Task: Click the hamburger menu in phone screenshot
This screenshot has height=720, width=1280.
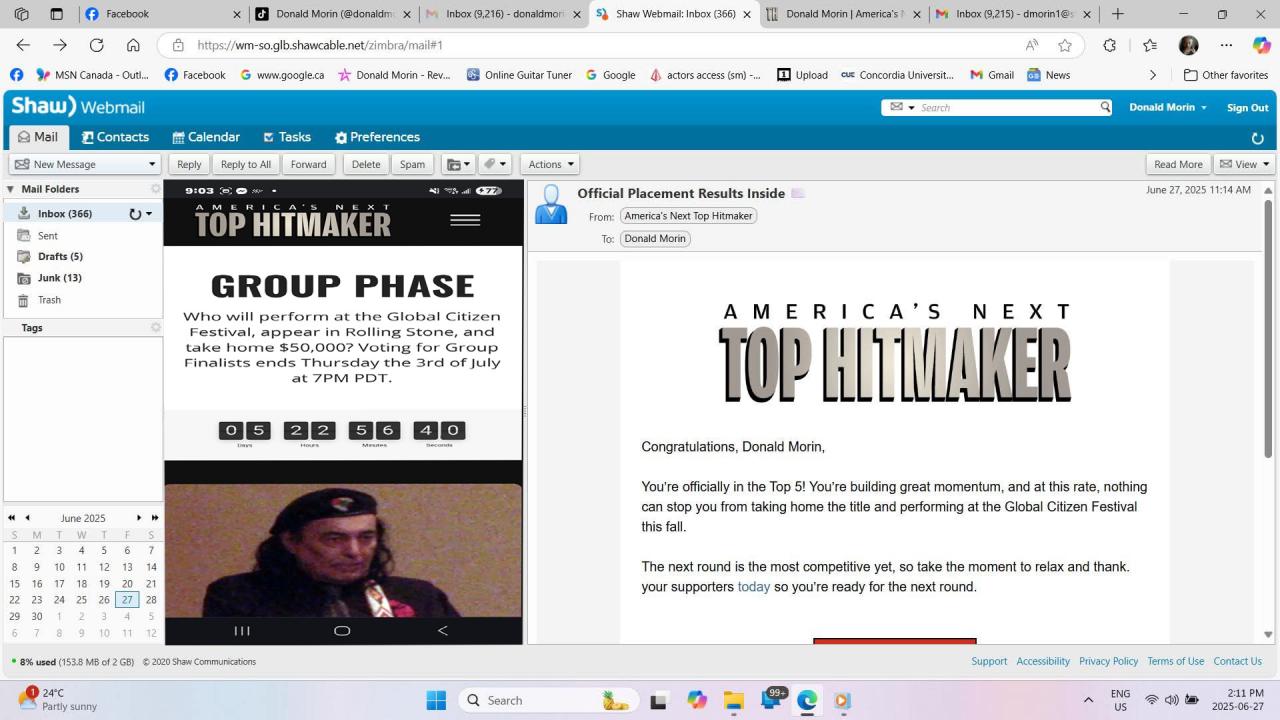Action: (465, 220)
